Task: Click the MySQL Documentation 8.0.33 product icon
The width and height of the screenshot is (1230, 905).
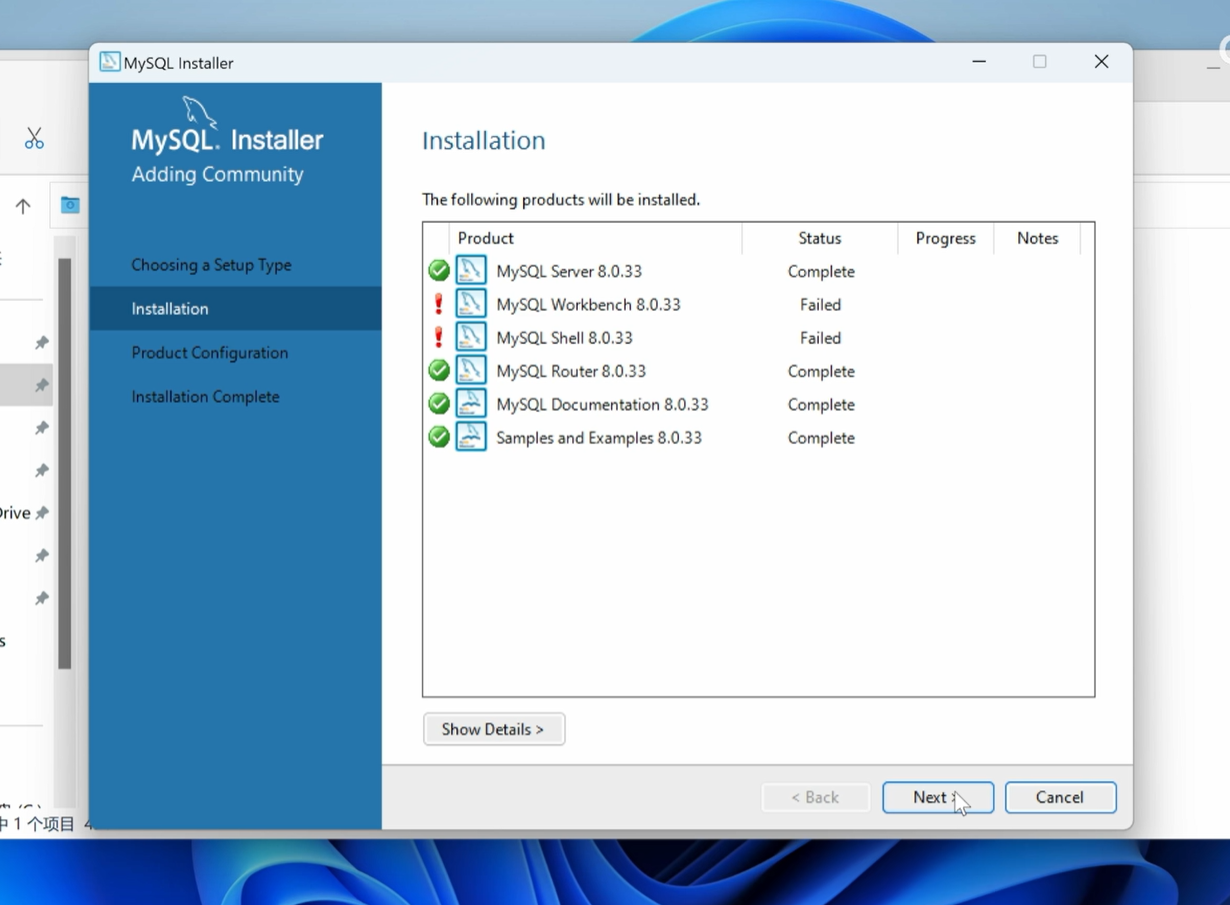Action: 471,404
